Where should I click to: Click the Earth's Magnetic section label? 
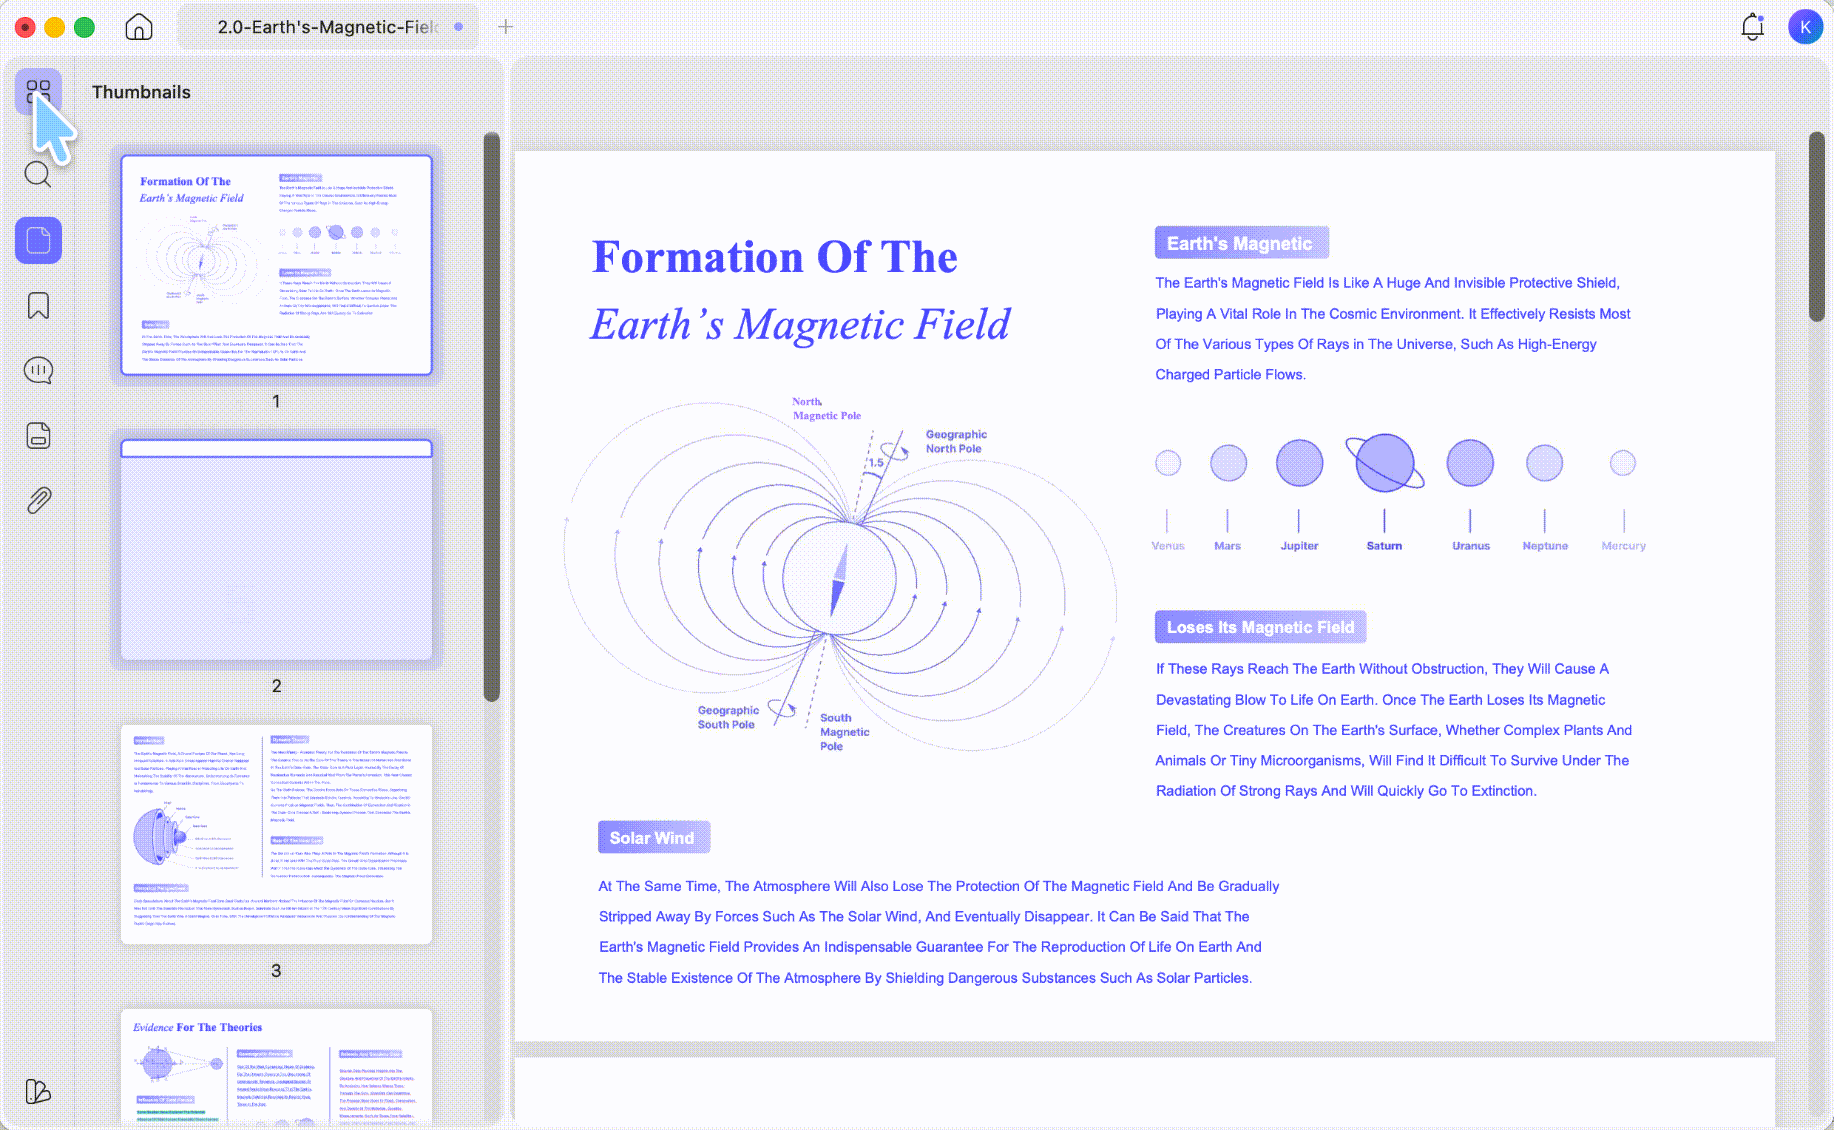pyautogui.click(x=1241, y=243)
